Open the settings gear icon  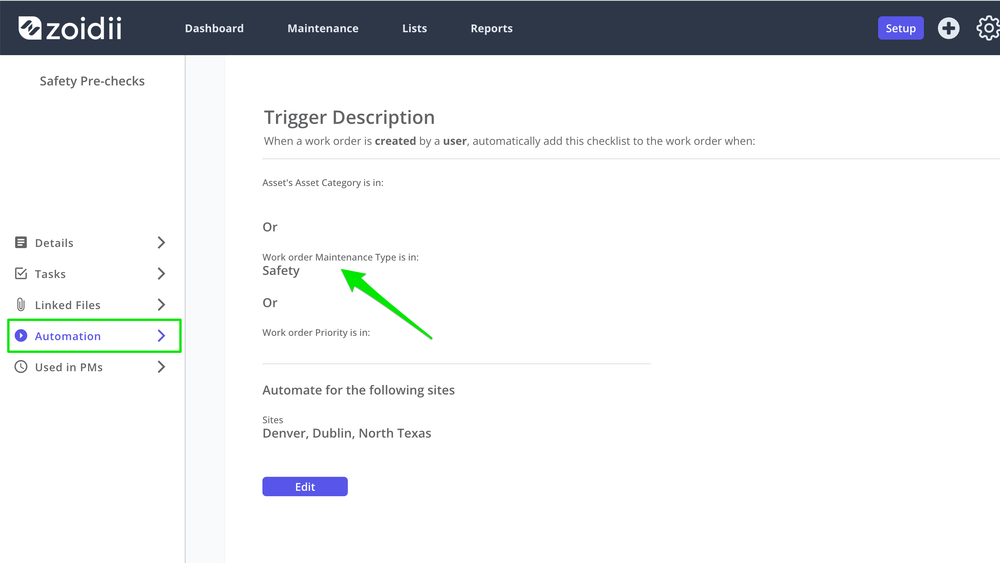point(988,28)
